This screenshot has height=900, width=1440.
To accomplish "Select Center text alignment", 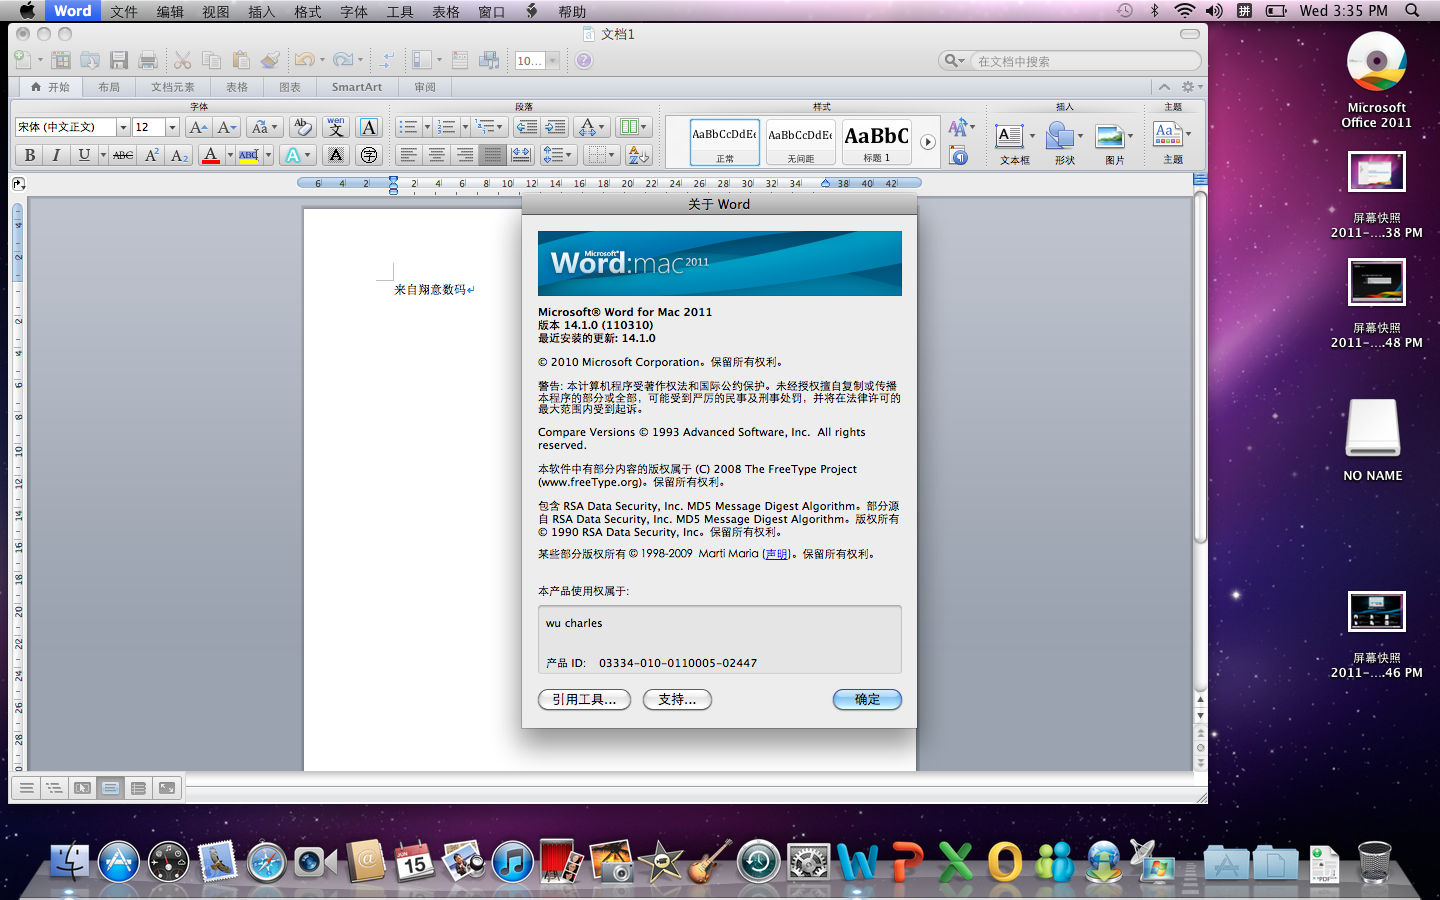I will coord(436,155).
